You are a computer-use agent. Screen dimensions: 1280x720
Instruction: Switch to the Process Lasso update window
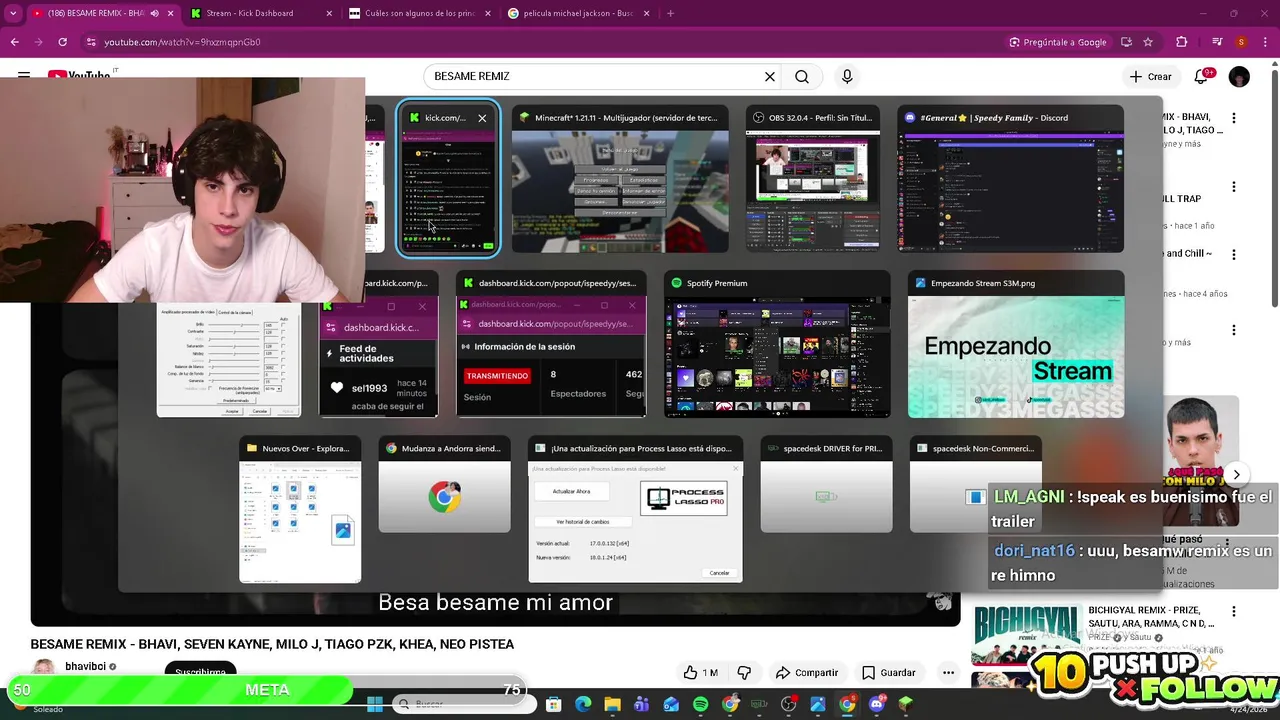(636, 510)
